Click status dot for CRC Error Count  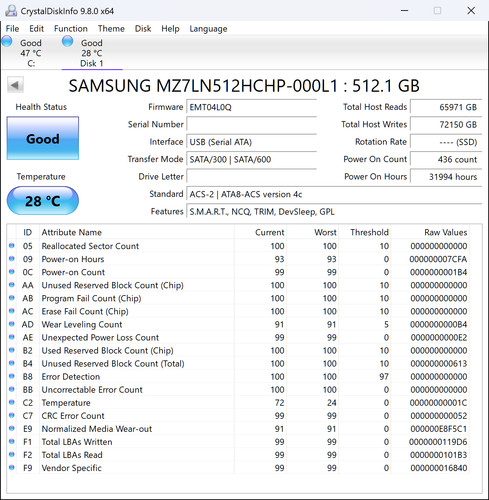click(x=12, y=415)
